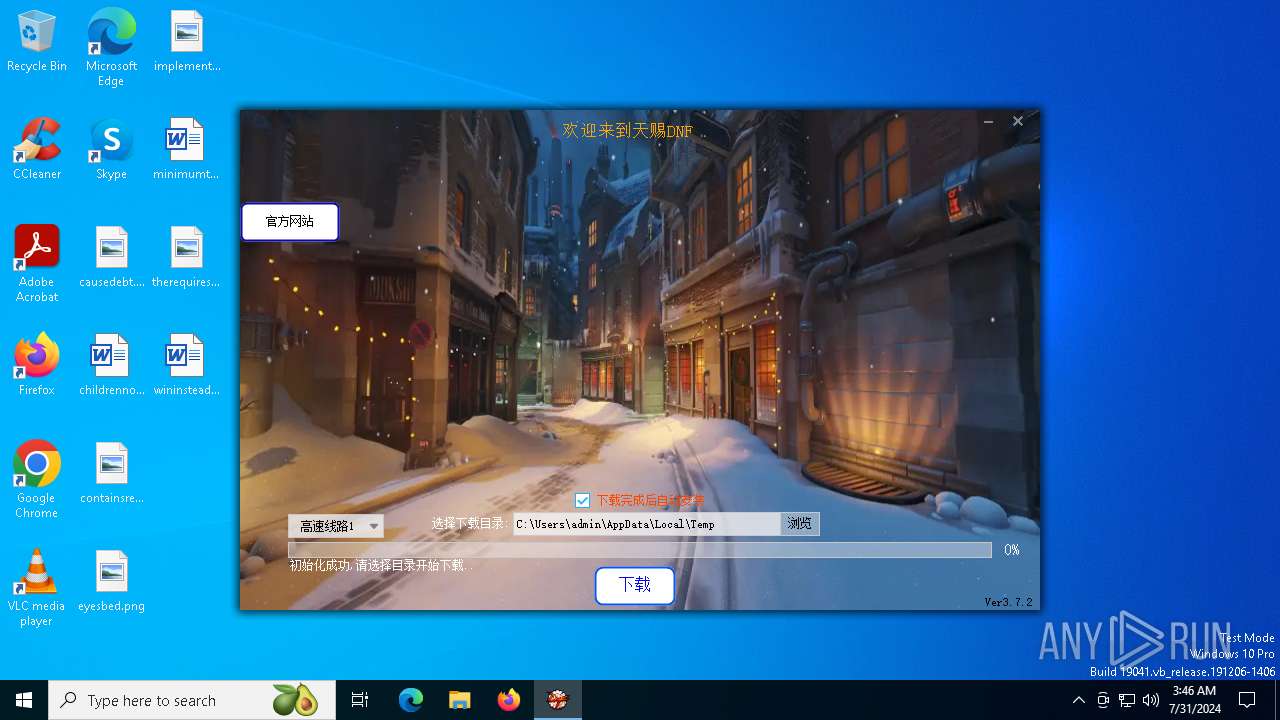Open the notification center
Screen dimensions: 1280x720
(x=1247, y=700)
